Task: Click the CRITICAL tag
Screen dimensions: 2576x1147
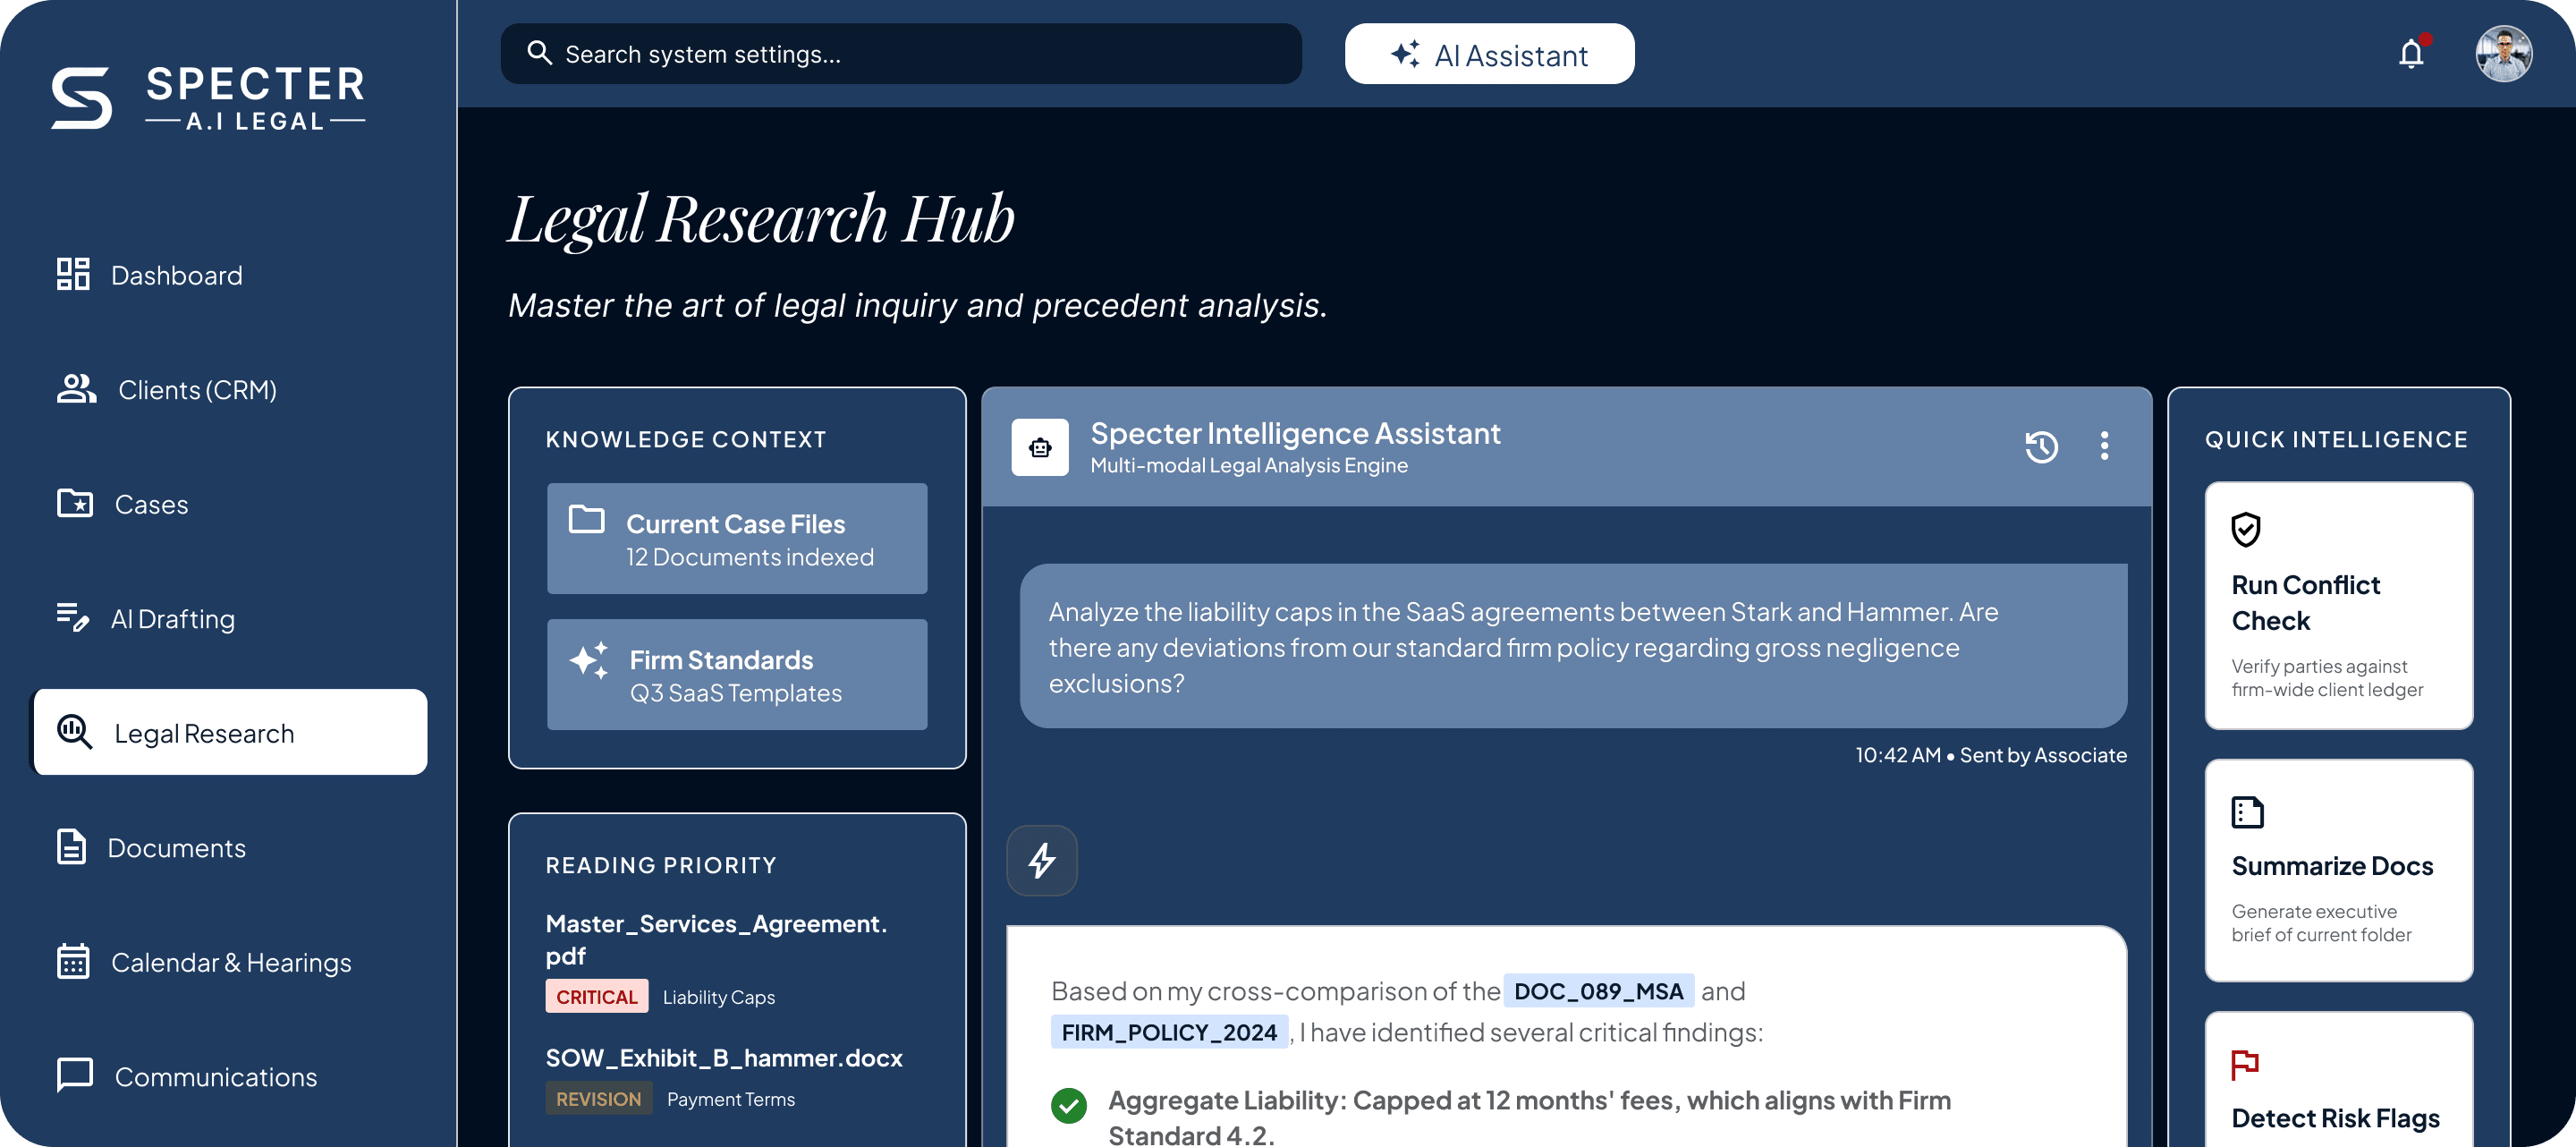Action: click(597, 997)
